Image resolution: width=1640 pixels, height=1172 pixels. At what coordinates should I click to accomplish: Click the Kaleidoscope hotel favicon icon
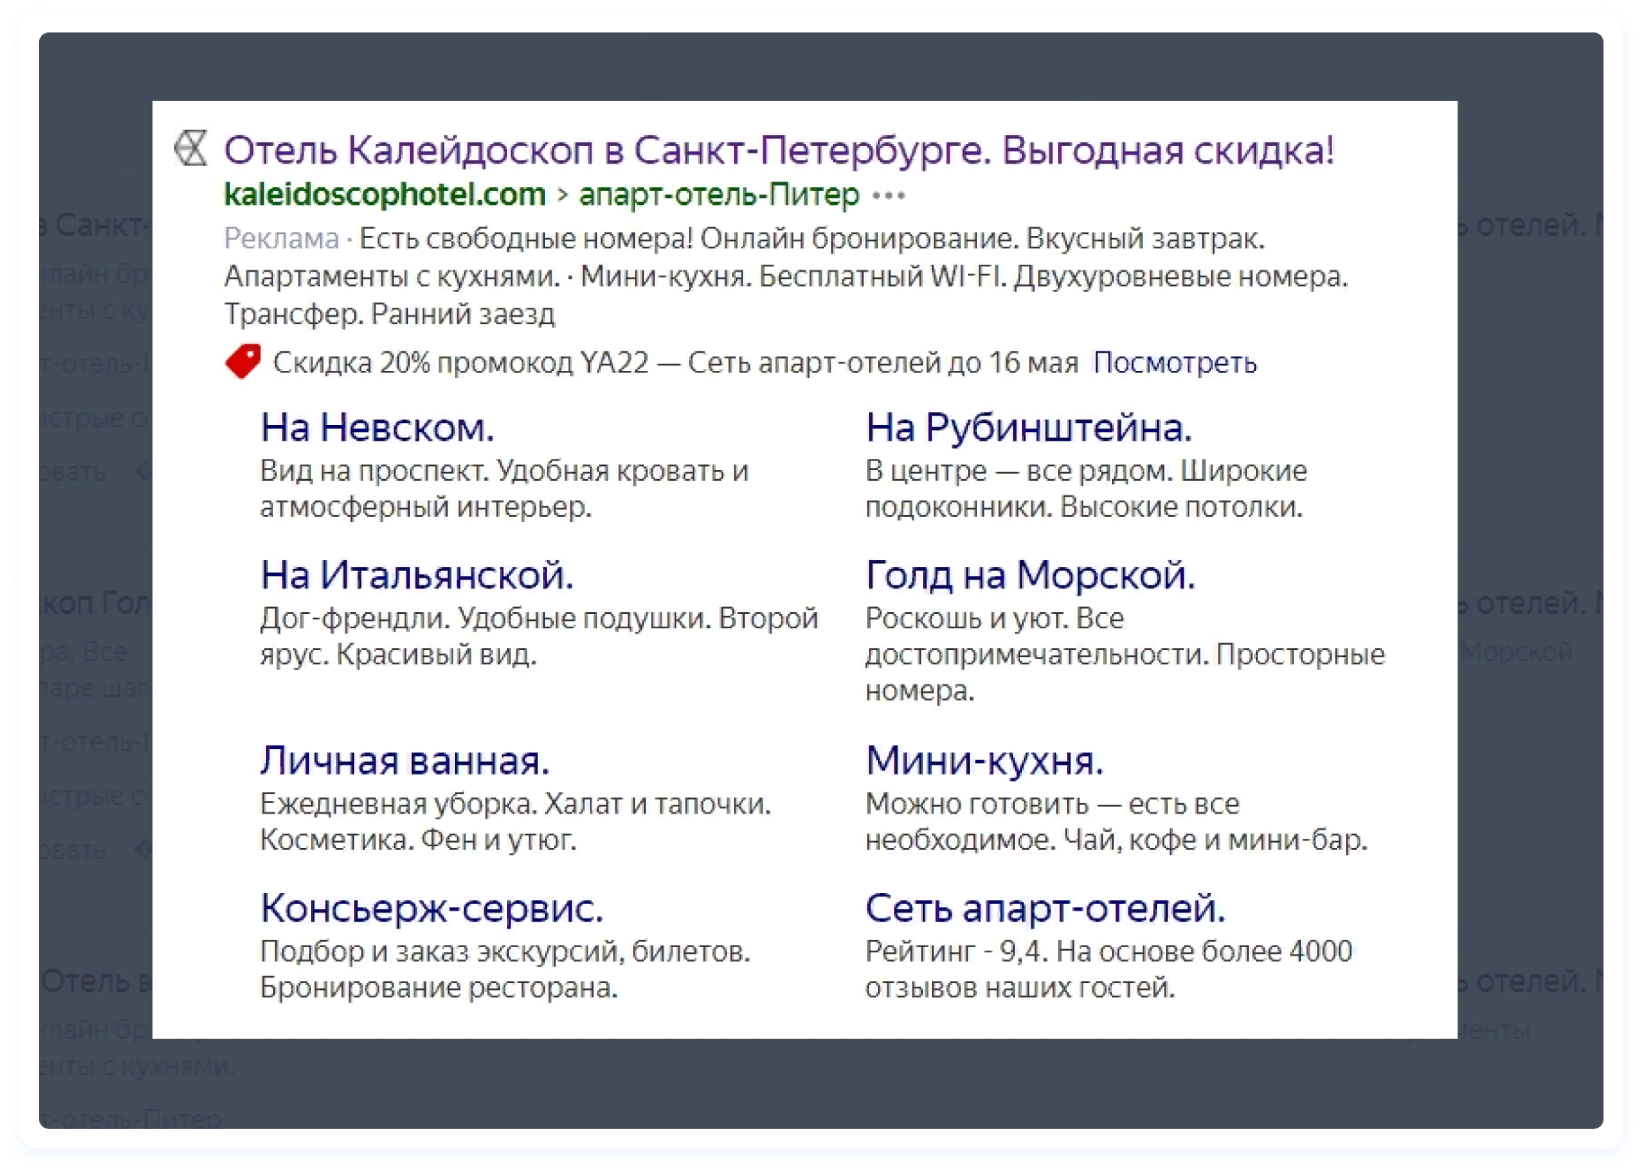tap(190, 149)
